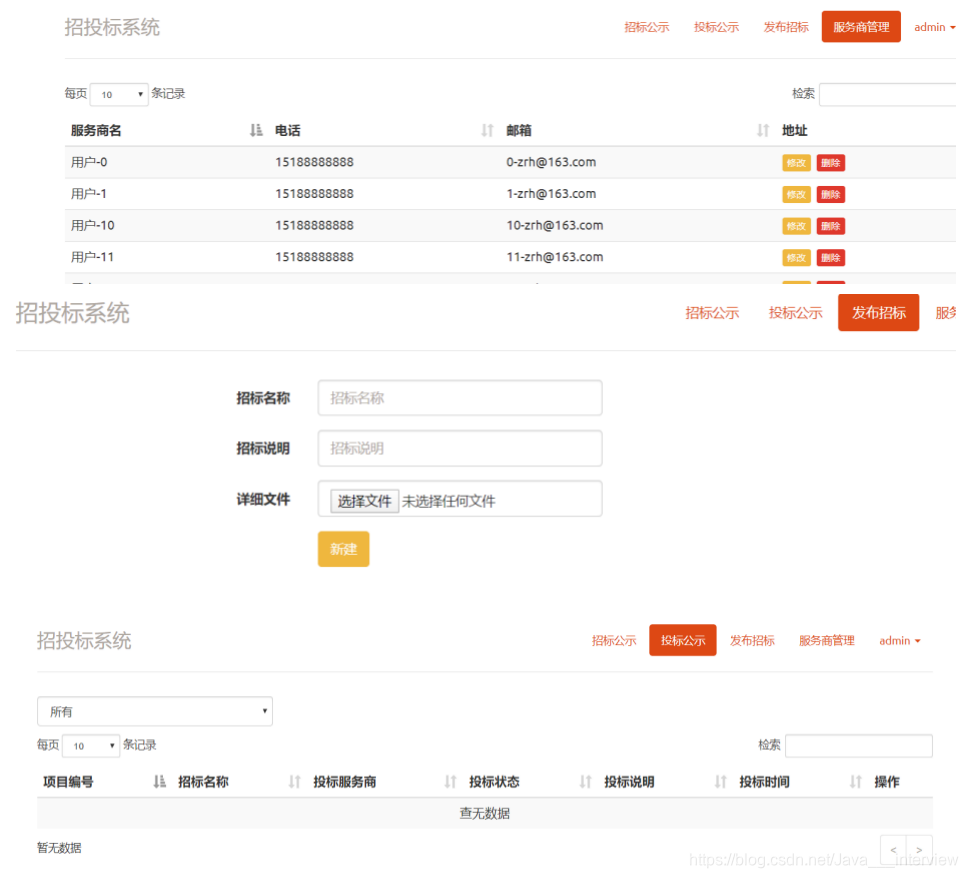
Task: Open the 所有 filter dropdown
Action: (x=155, y=711)
